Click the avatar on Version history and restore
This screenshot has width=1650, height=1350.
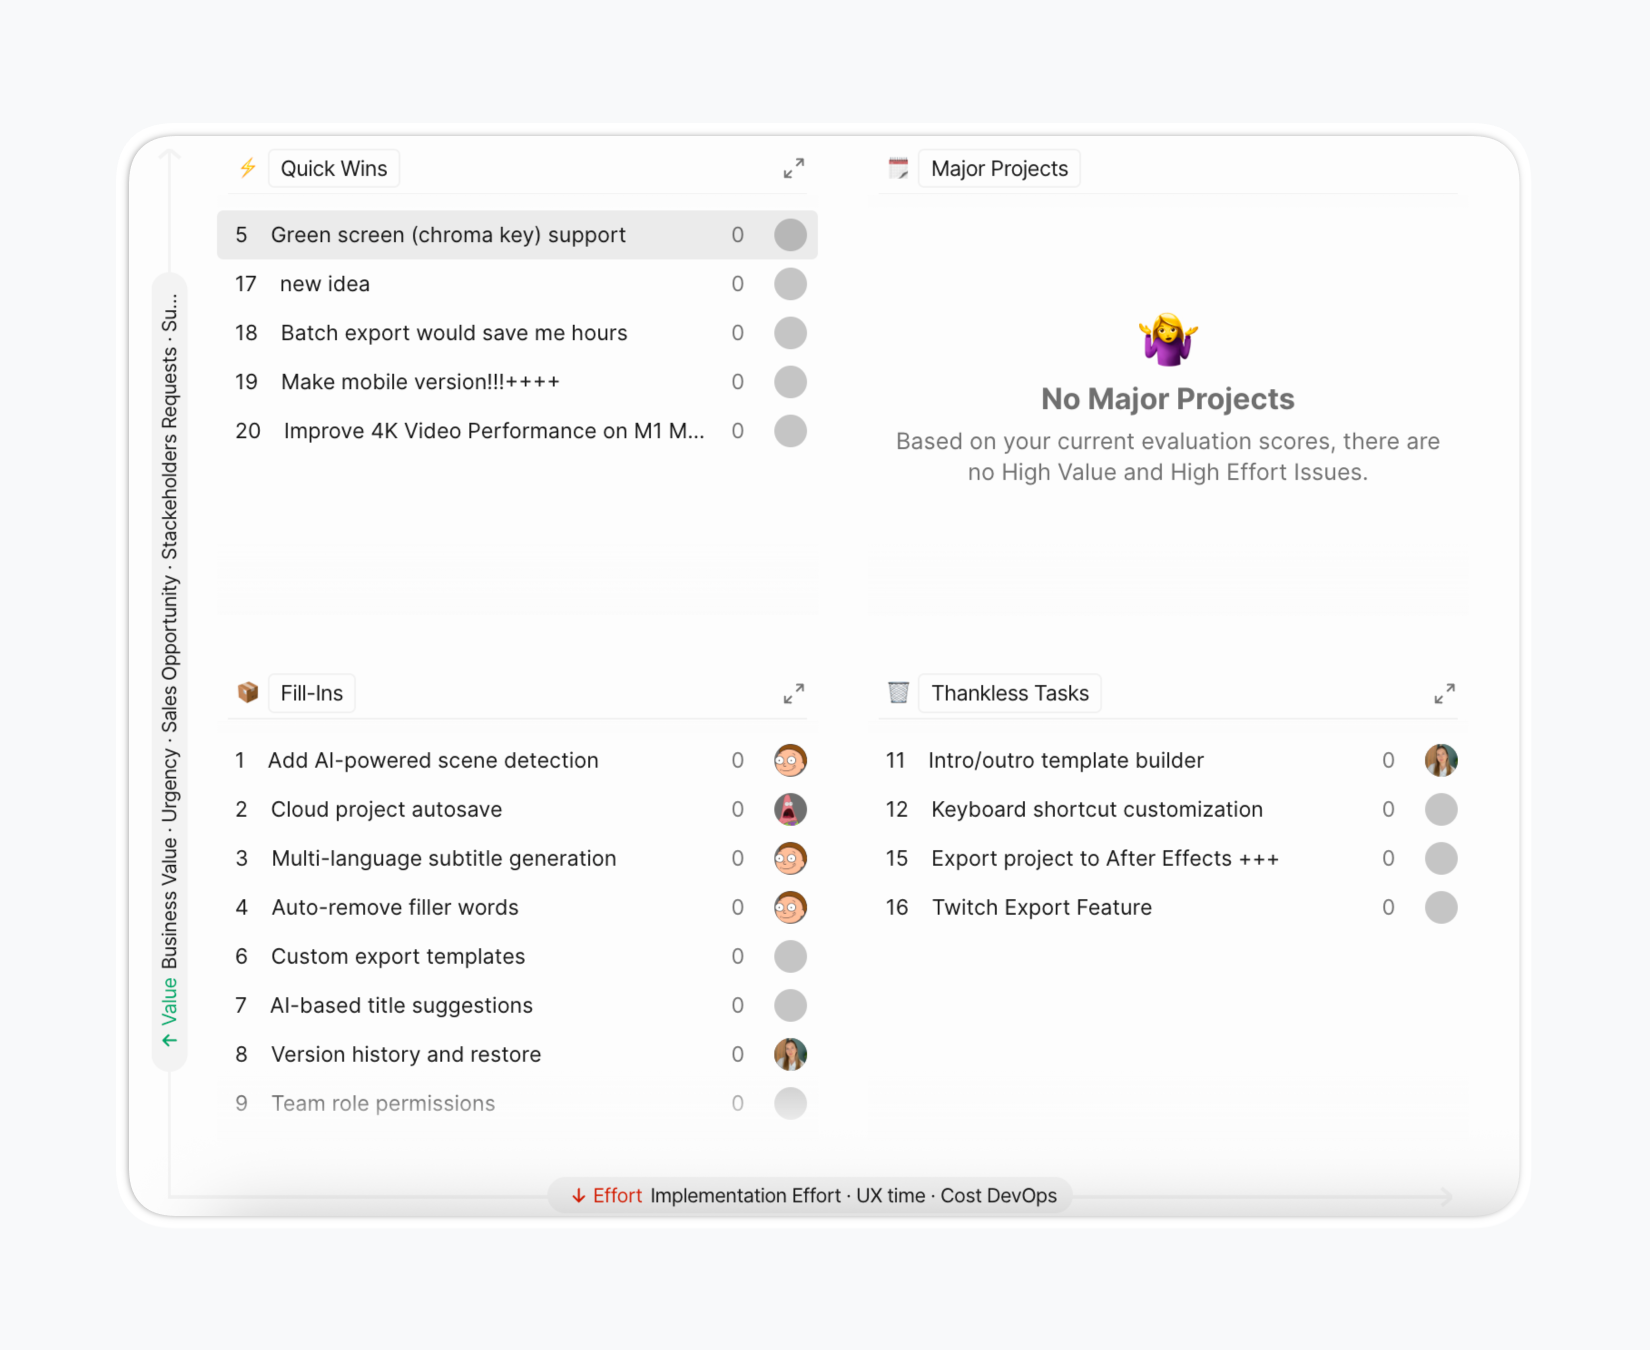tap(790, 1054)
